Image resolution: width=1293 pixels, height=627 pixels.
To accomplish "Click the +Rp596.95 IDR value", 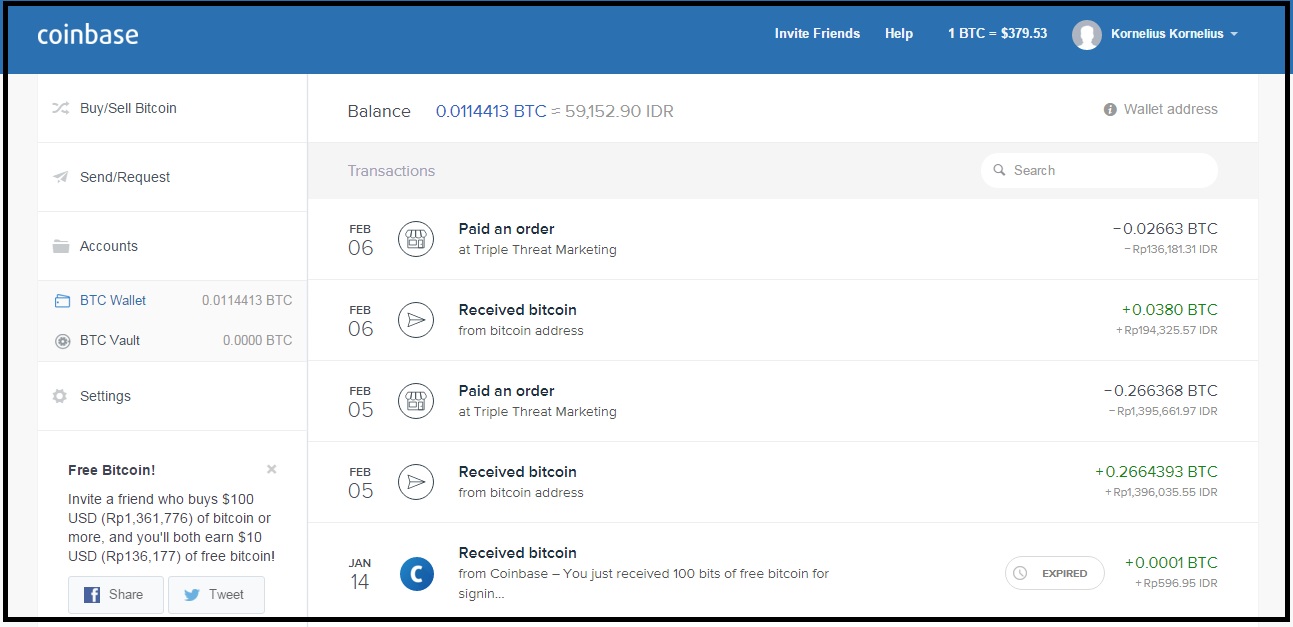I will point(1177,583).
